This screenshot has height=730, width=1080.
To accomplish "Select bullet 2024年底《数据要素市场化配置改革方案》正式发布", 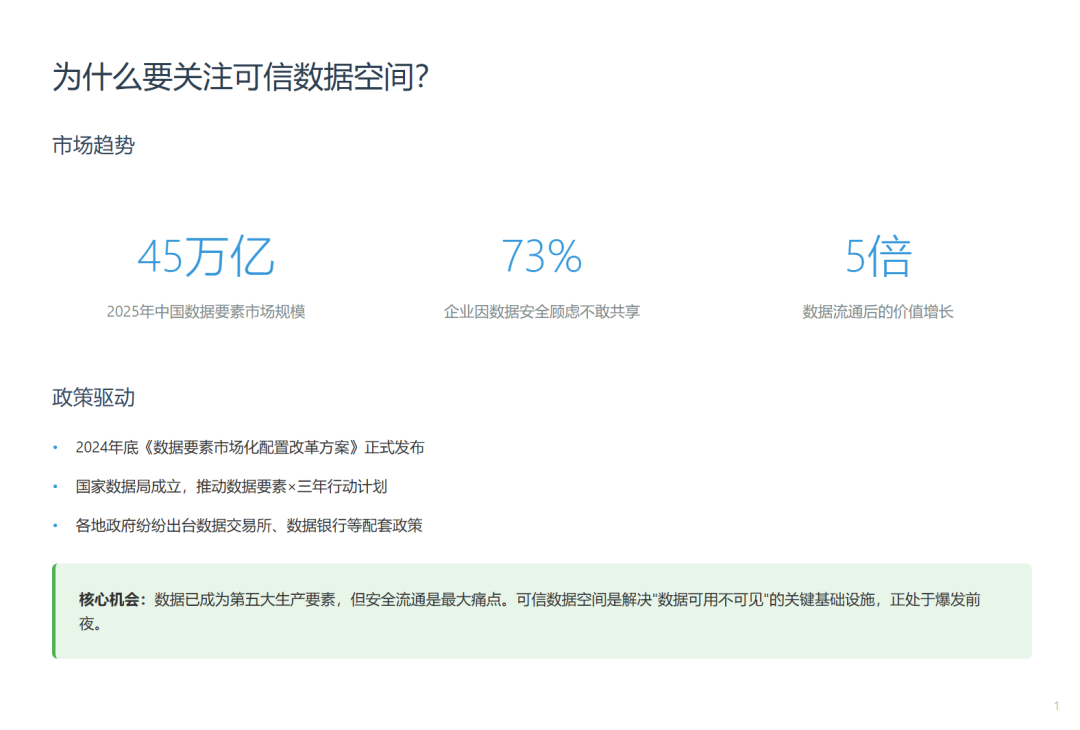I will click(x=249, y=448).
